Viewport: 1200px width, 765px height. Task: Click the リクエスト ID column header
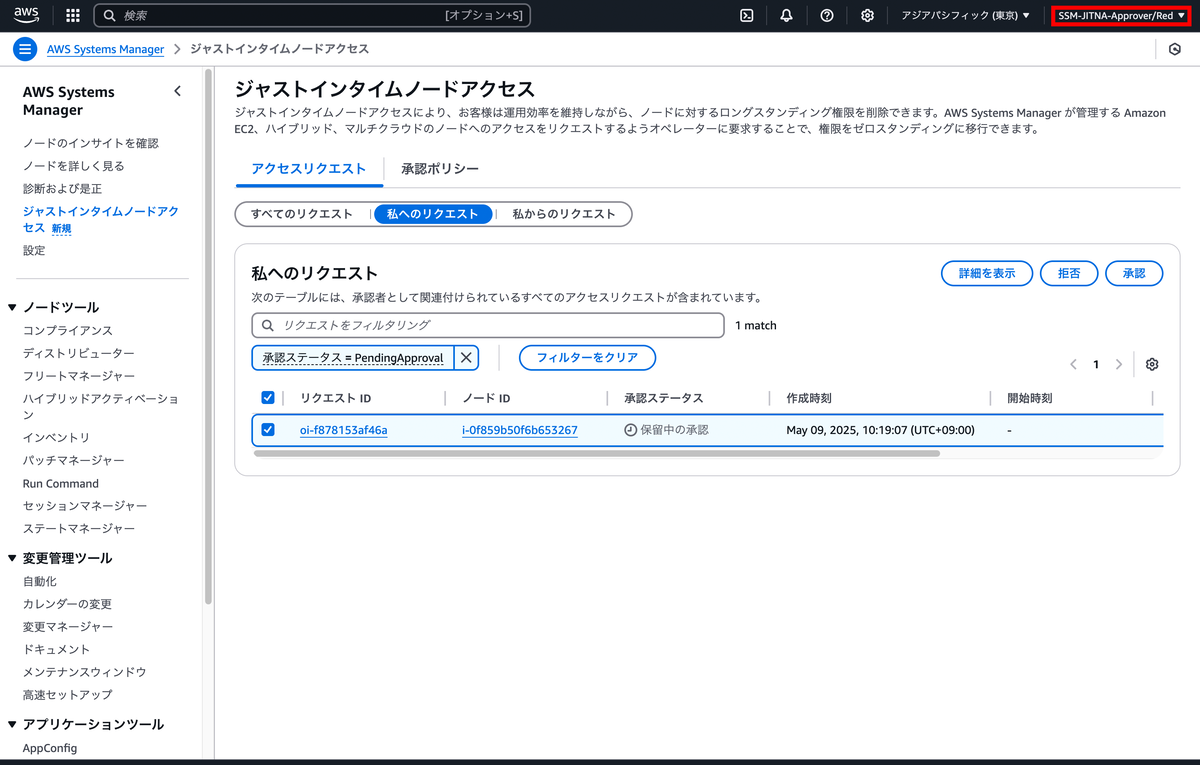(x=336, y=398)
